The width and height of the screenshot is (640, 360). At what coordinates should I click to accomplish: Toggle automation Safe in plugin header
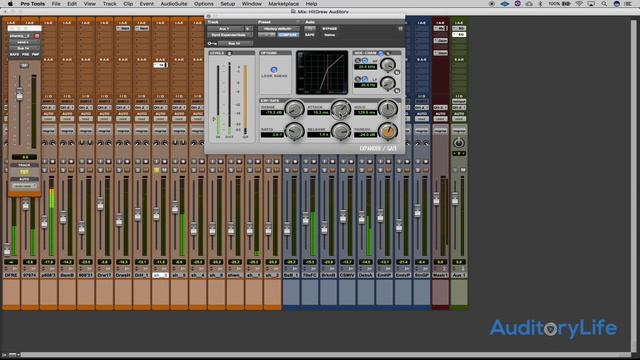pyautogui.click(x=310, y=35)
